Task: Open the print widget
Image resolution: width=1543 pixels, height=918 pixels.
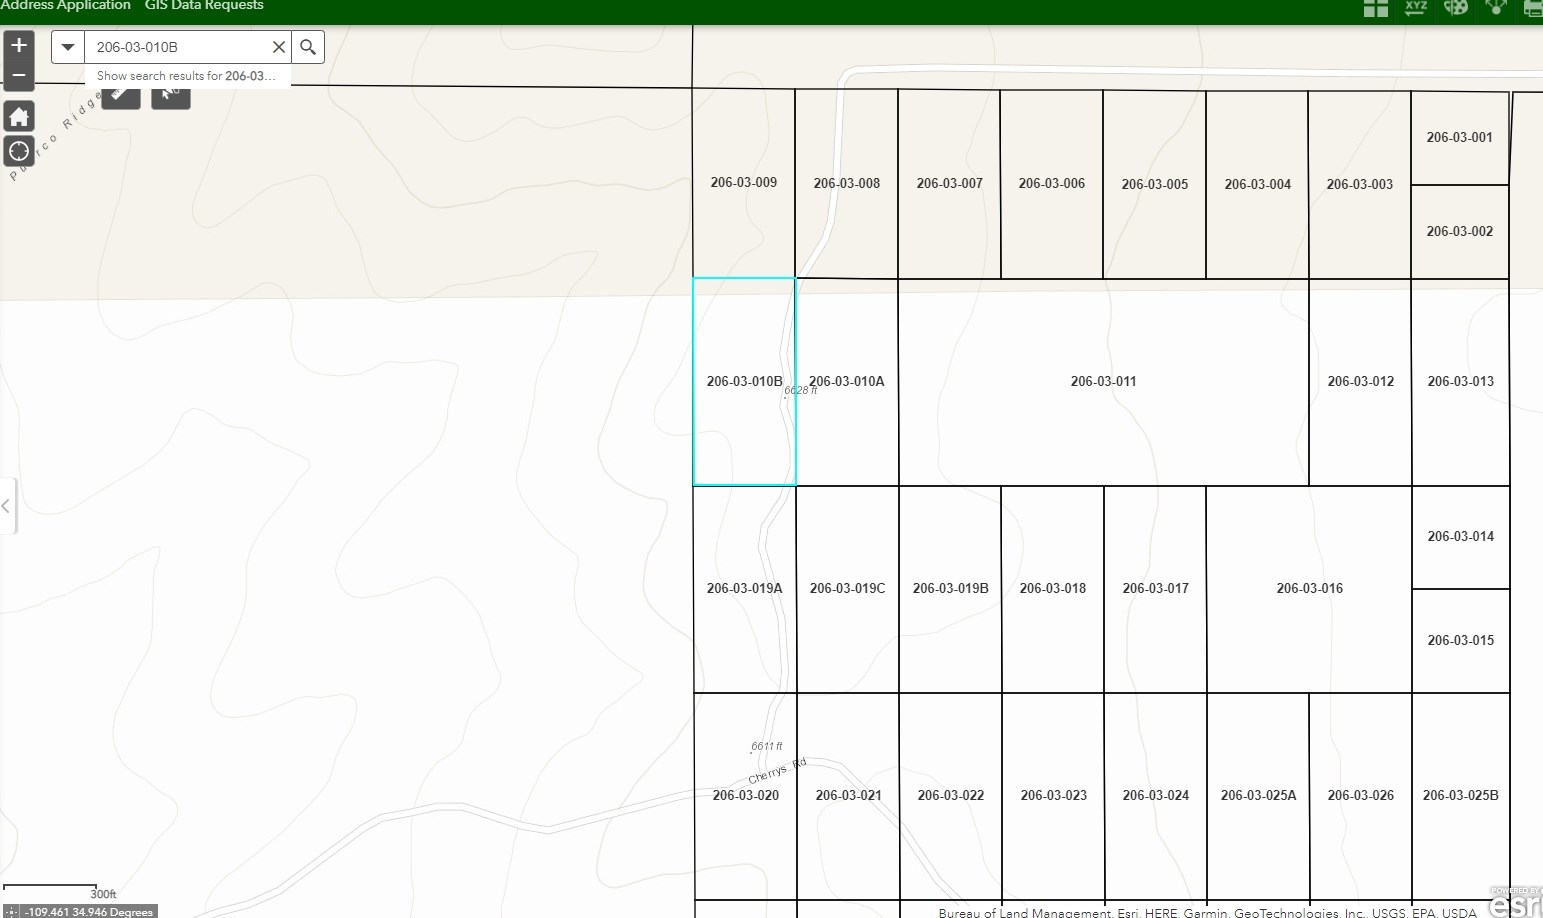Action: pyautogui.click(x=1532, y=8)
